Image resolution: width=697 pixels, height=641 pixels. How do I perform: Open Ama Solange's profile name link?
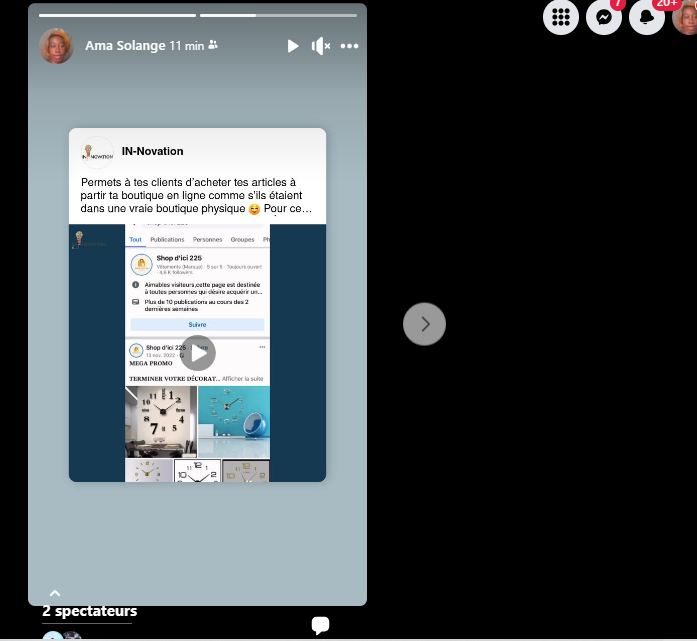(125, 46)
